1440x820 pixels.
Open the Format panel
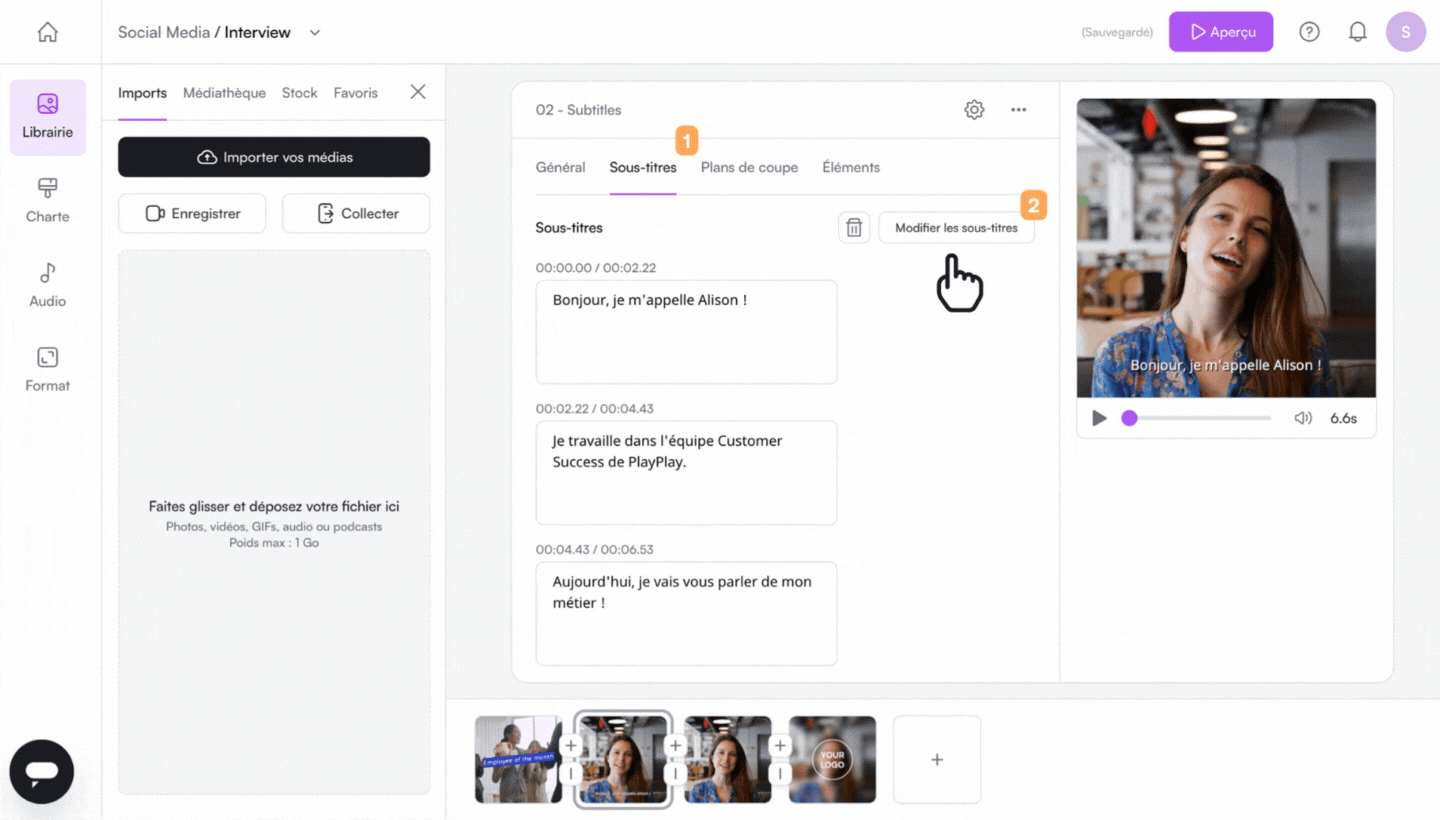point(47,370)
